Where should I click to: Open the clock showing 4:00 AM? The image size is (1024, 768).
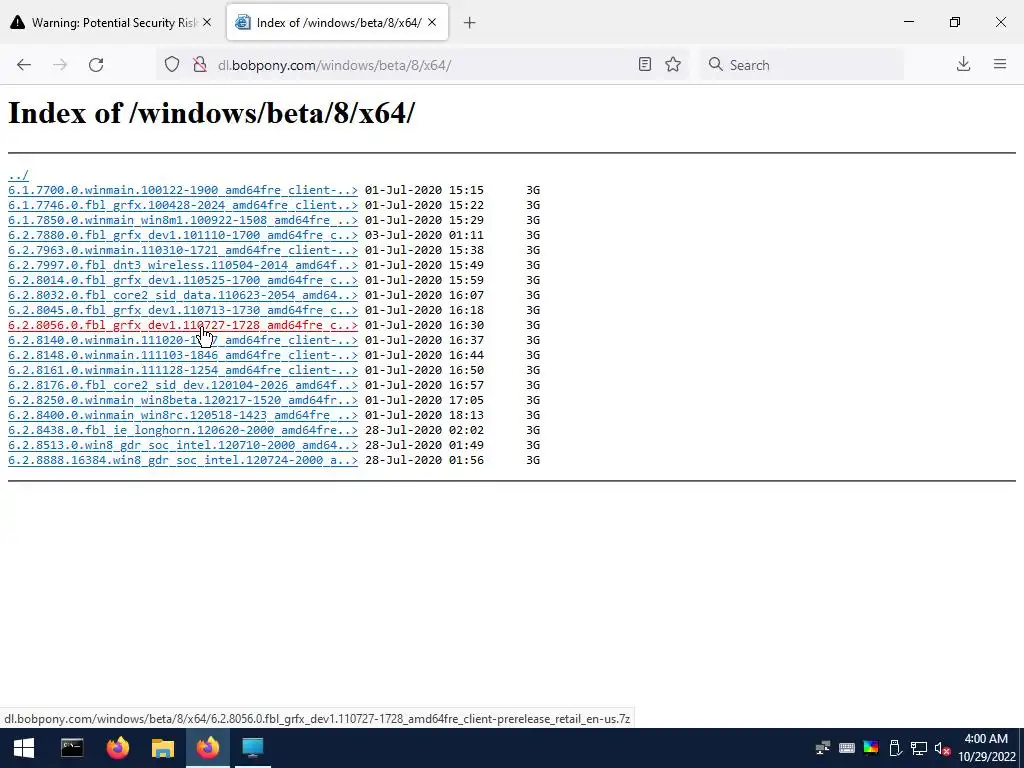(x=986, y=748)
